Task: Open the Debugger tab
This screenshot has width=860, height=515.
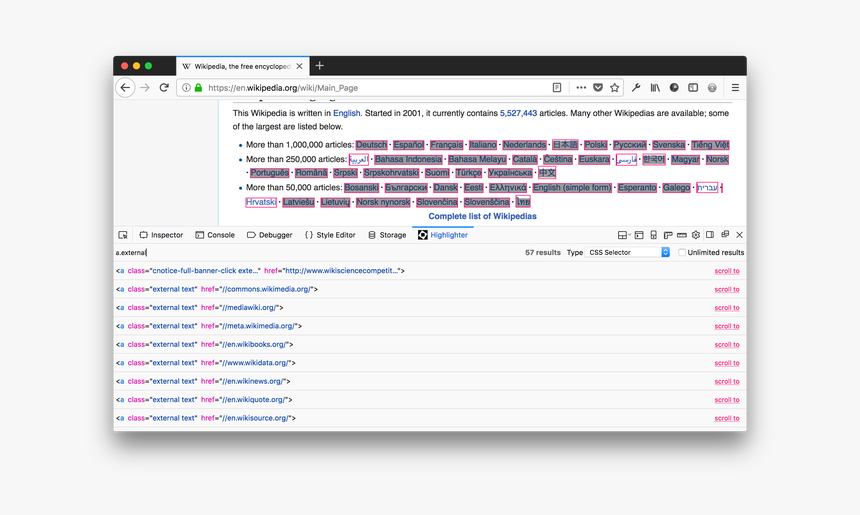Action: (269, 235)
